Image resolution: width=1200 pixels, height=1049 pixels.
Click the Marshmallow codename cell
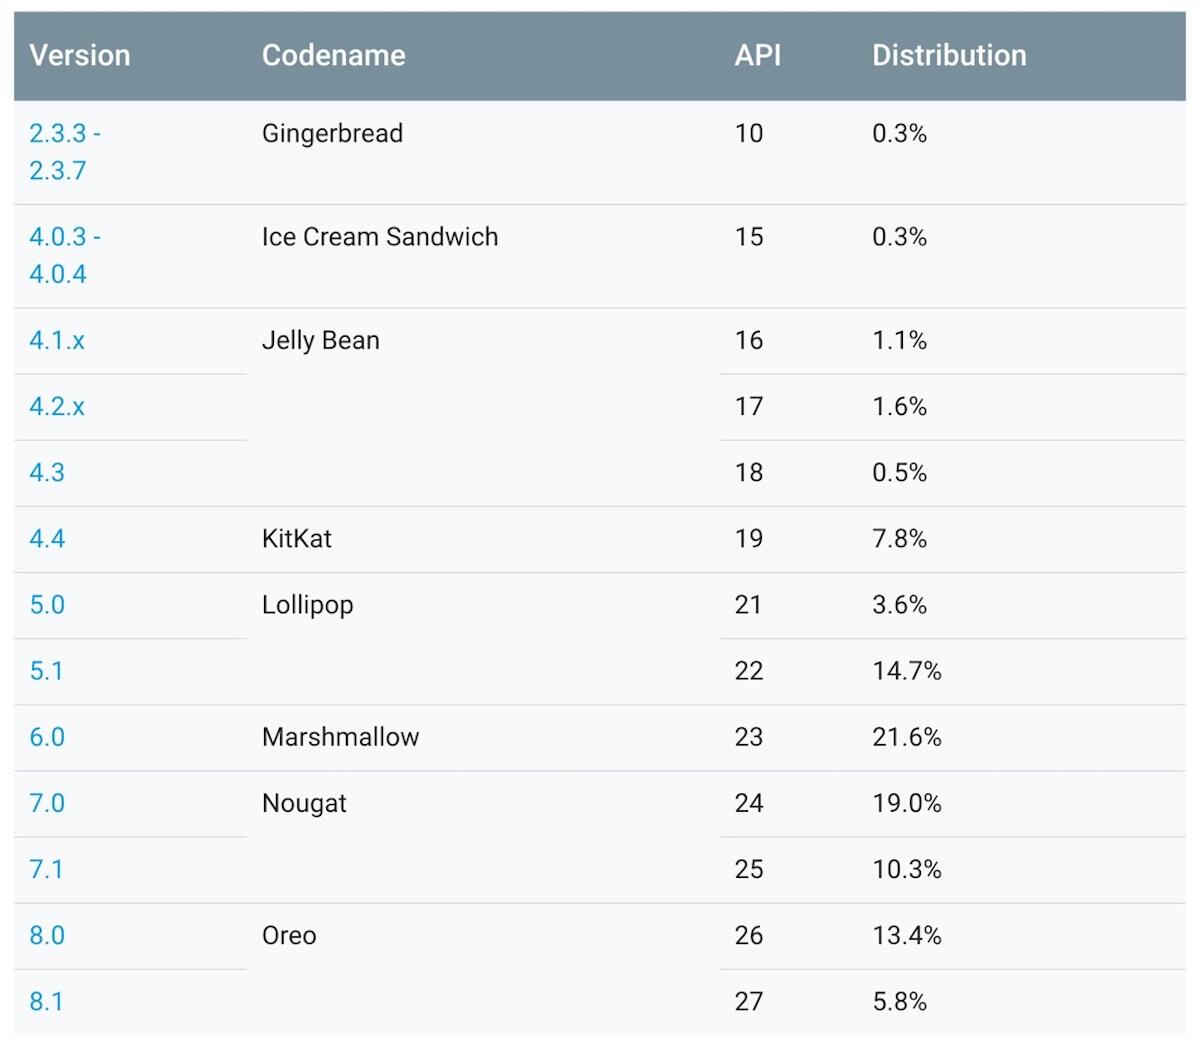point(340,737)
